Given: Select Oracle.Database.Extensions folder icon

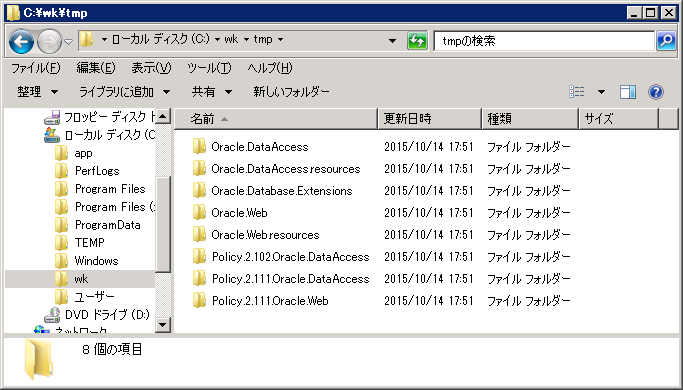Looking at the screenshot, I should coord(199,190).
